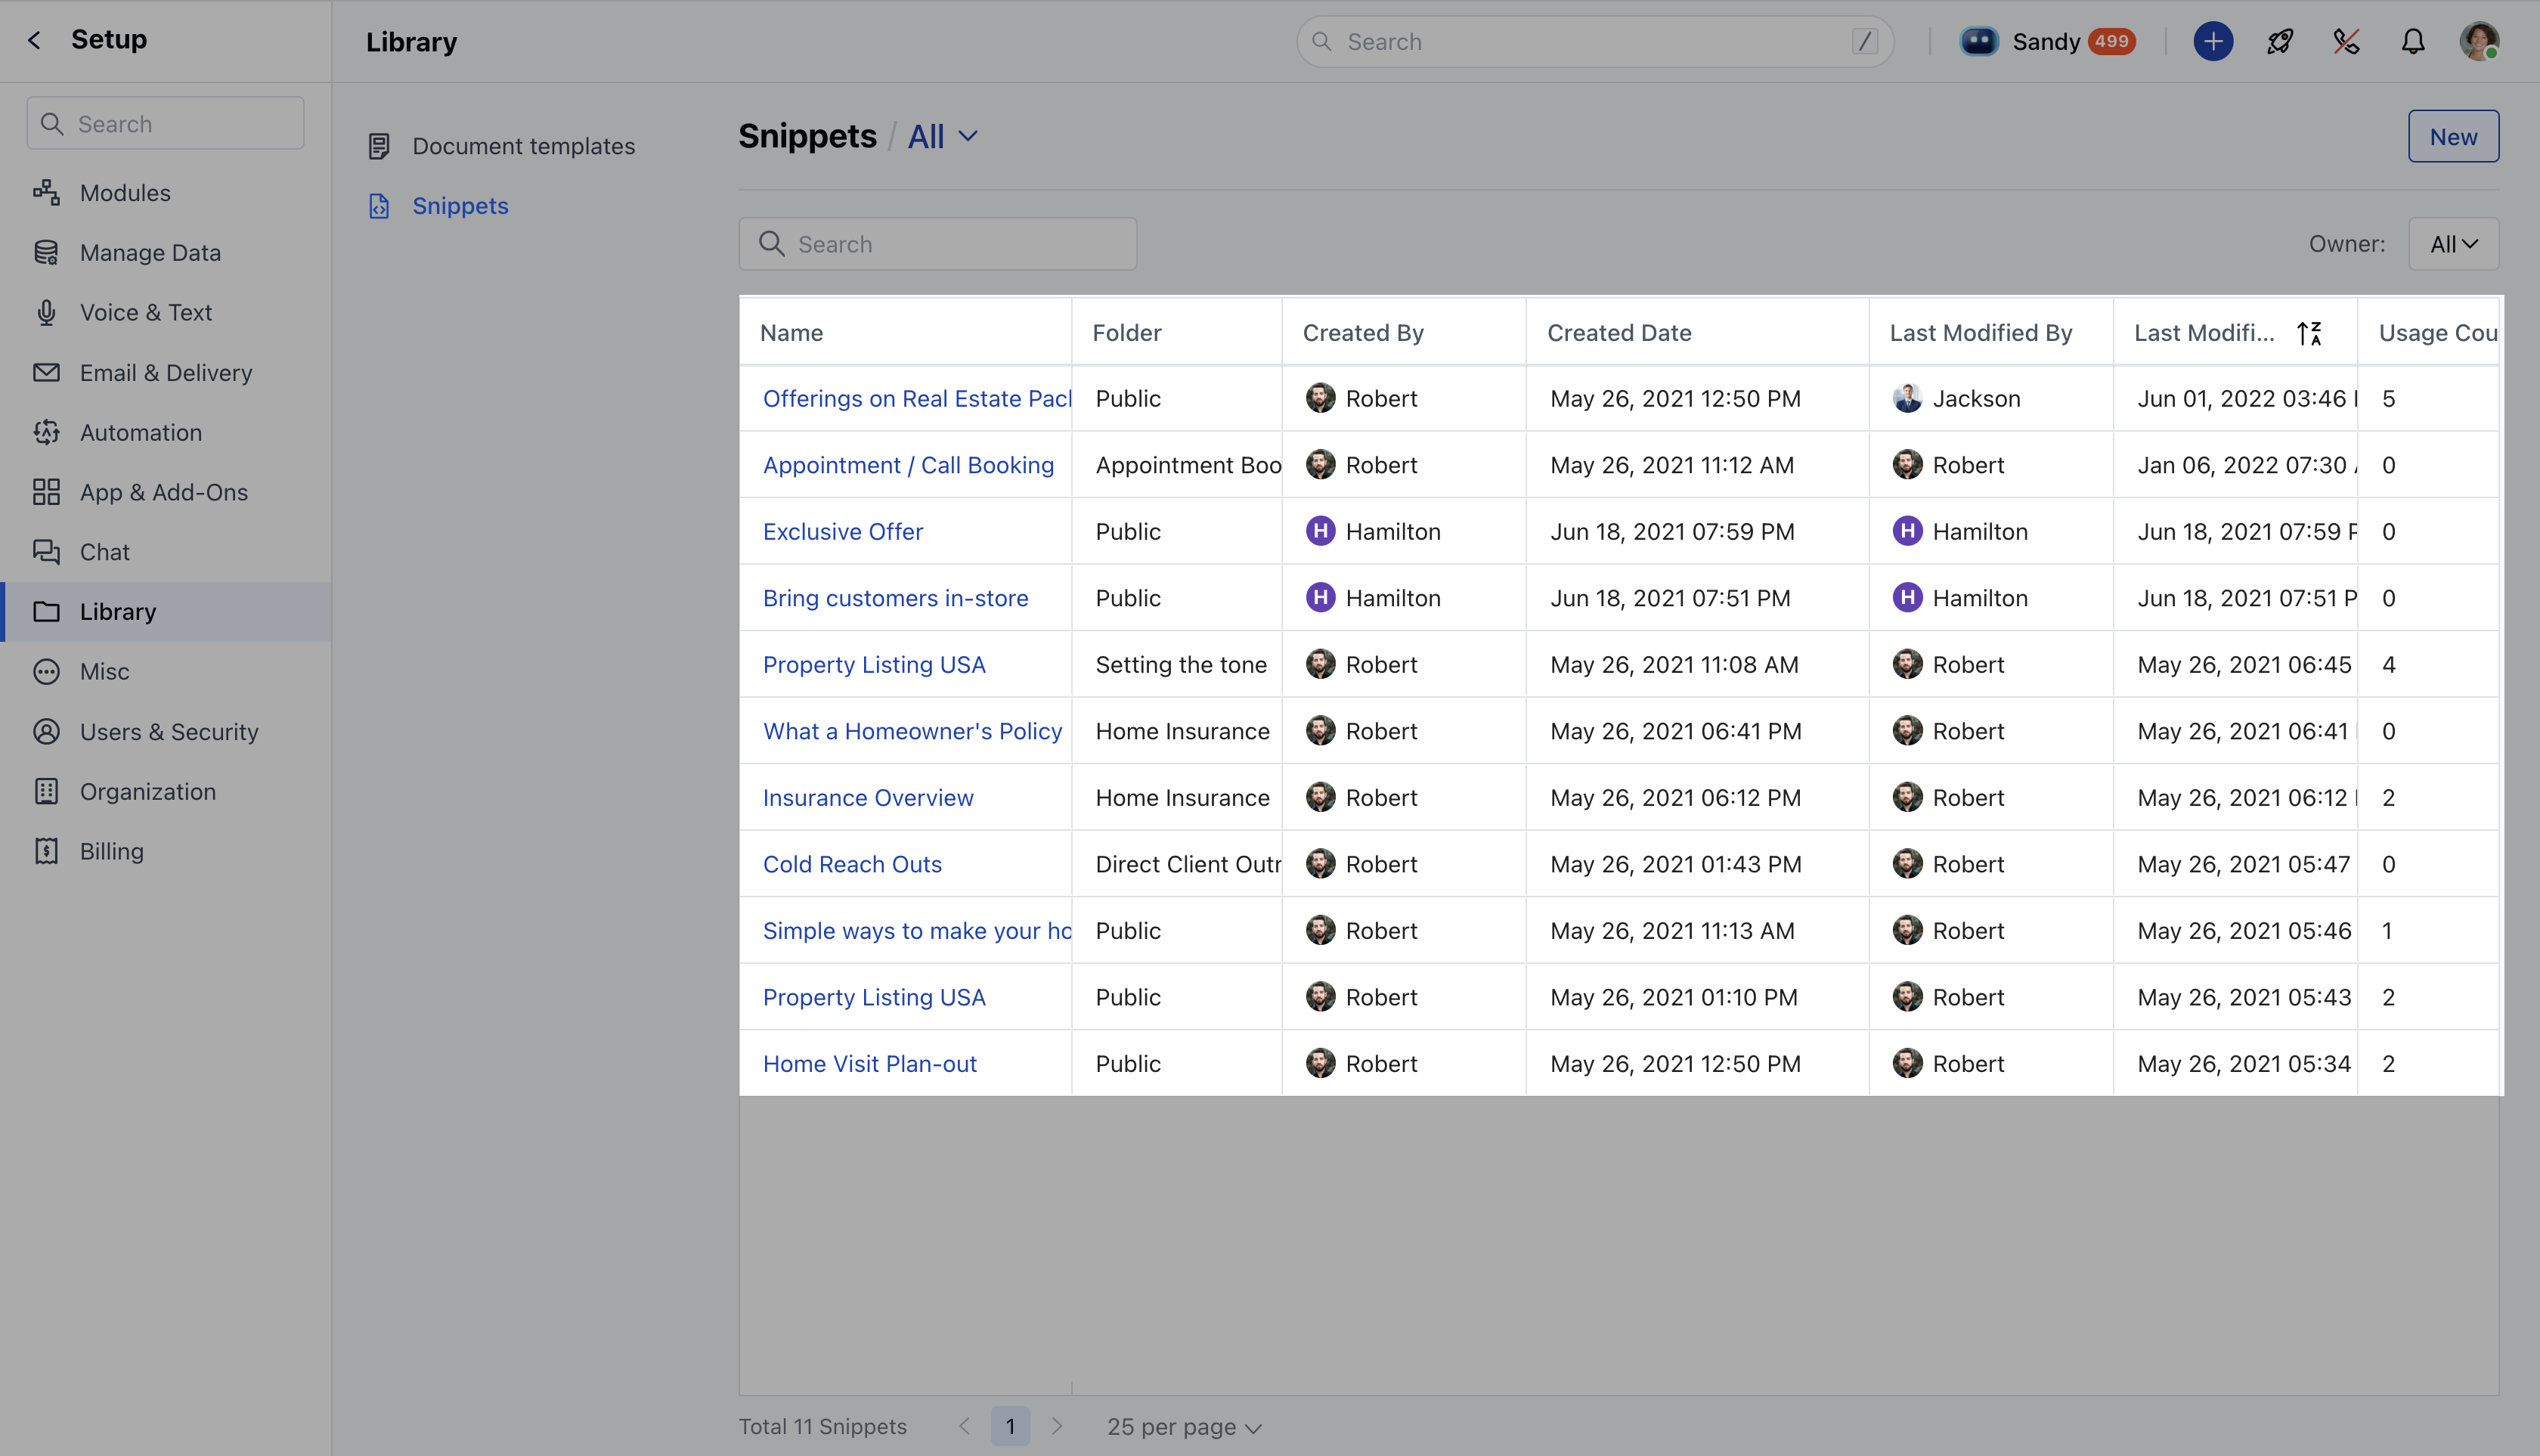2540x1456 pixels.
Task: Click the snippets search field
Action: [x=937, y=244]
